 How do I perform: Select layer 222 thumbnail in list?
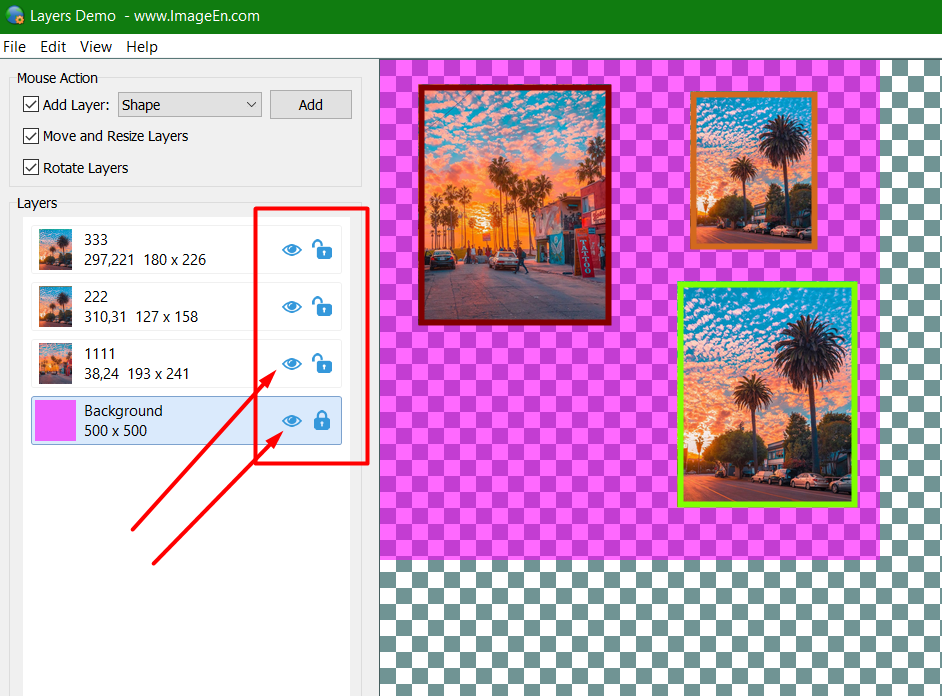[x=55, y=306]
